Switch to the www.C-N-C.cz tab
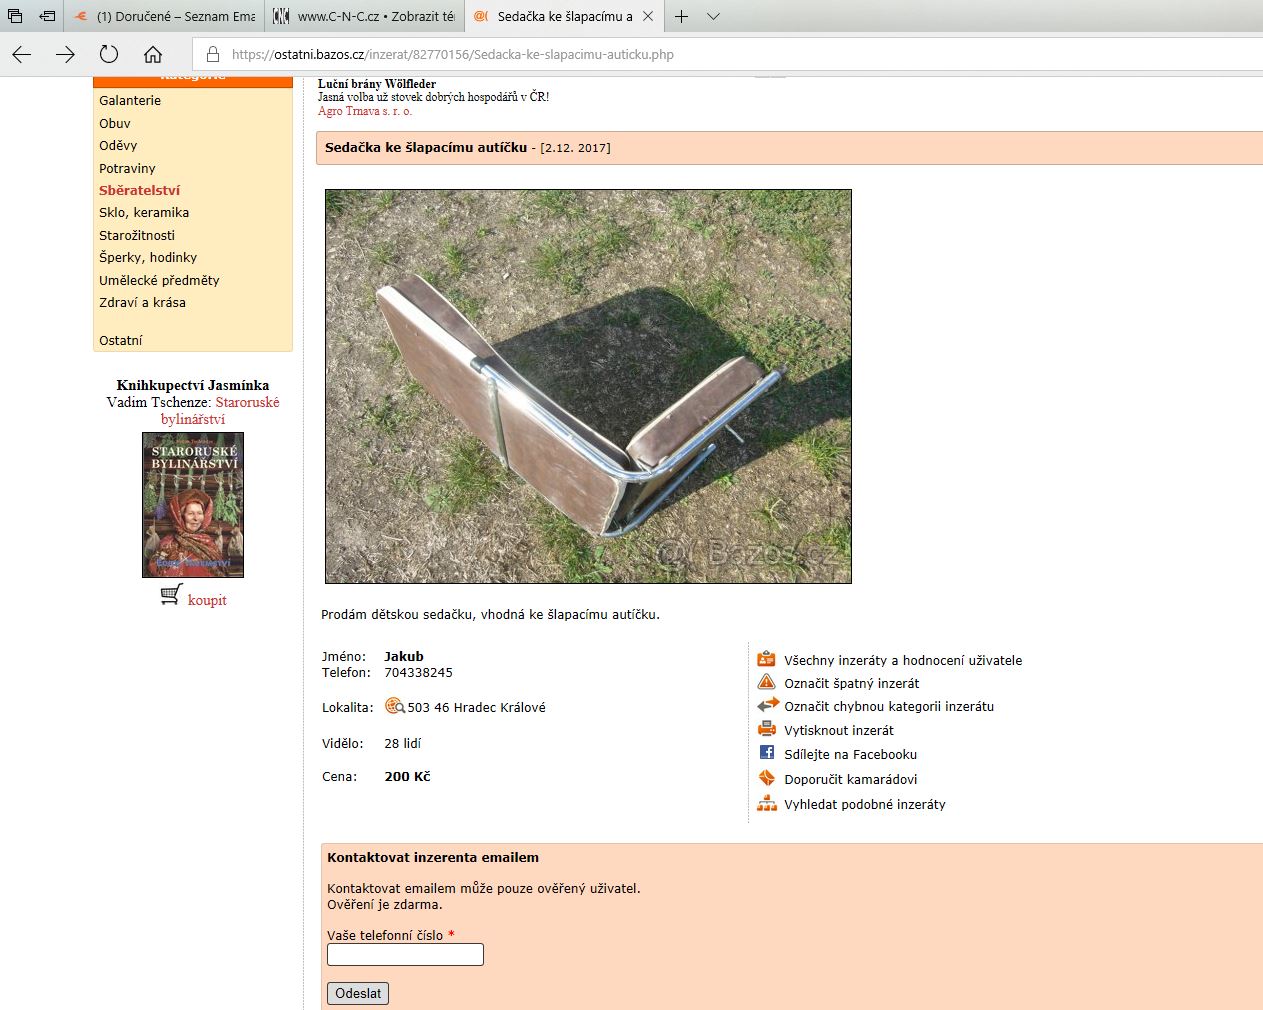The image size is (1263, 1010). pos(365,17)
